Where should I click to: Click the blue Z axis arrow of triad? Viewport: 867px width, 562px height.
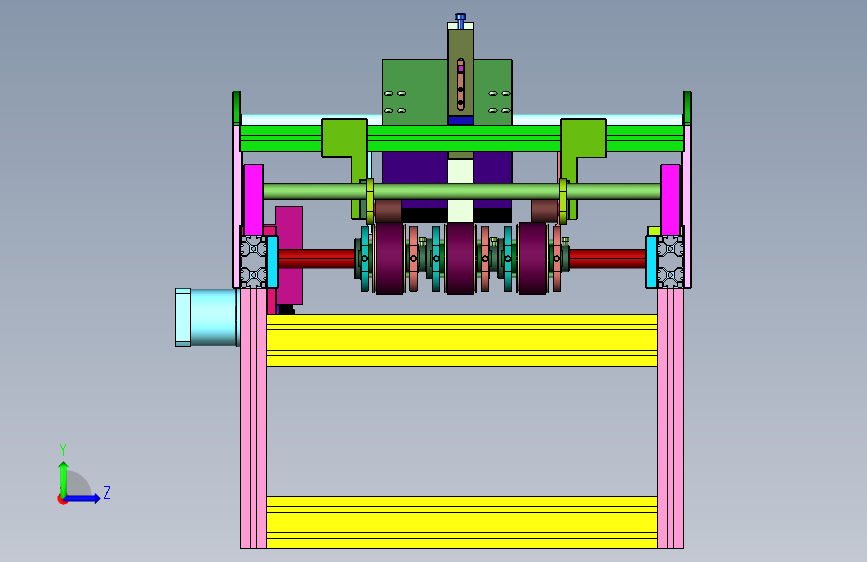coord(83,498)
